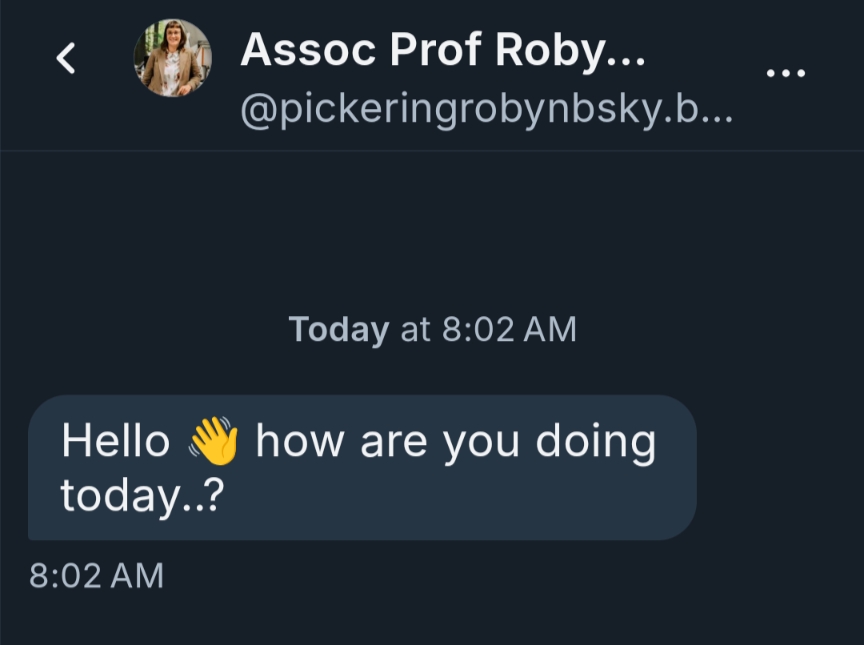
Task: Expand the ellipsis menu beside the profile name
Action: 785,73
